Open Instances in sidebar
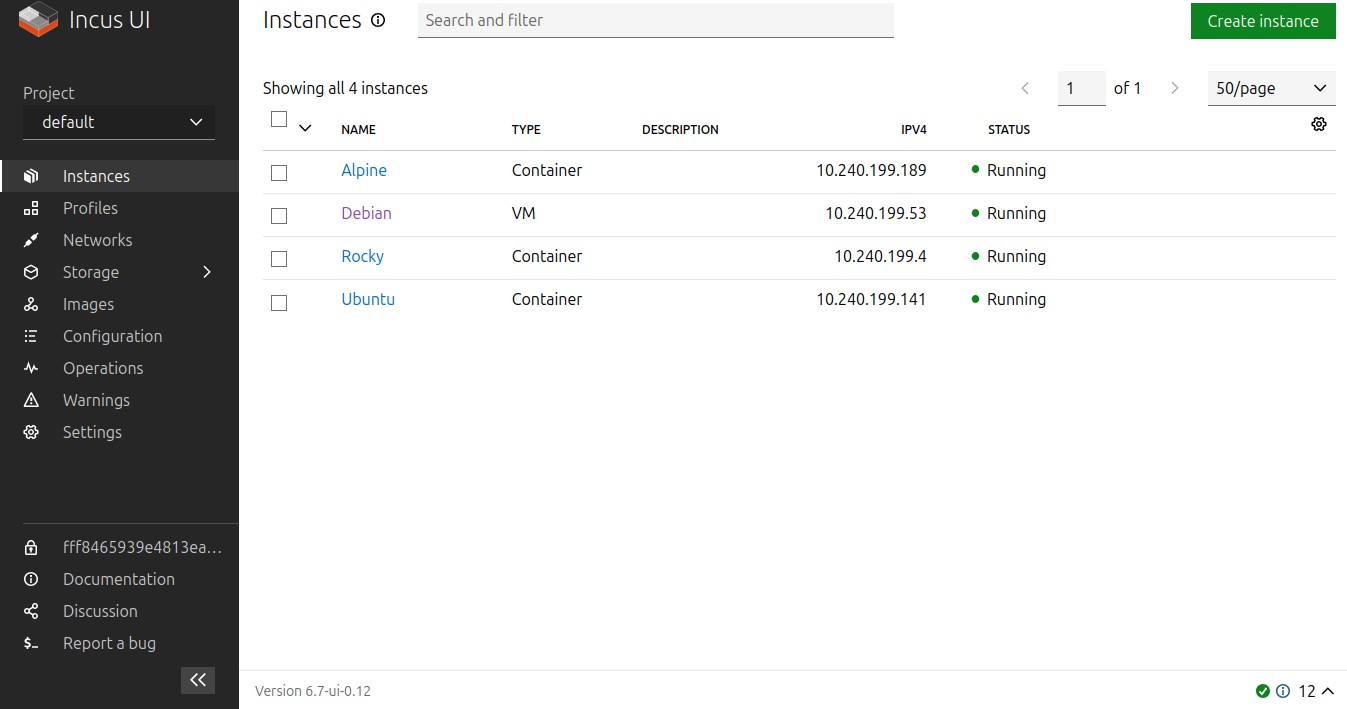The width and height of the screenshot is (1347, 709). coord(119,176)
